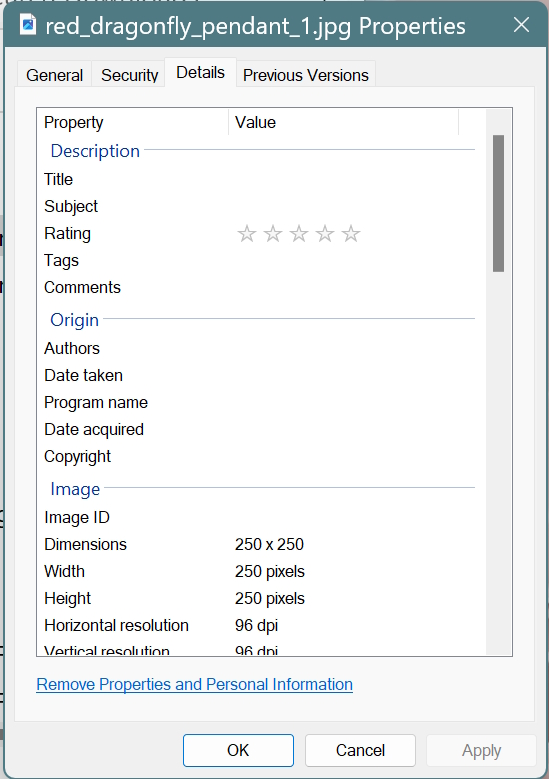This screenshot has height=779, width=549.
Task: Click Remove Properties and Personal Information link
Action: coord(194,684)
